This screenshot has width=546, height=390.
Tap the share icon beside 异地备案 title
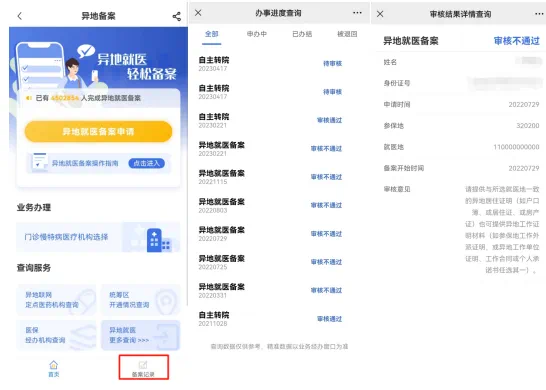coord(177,16)
